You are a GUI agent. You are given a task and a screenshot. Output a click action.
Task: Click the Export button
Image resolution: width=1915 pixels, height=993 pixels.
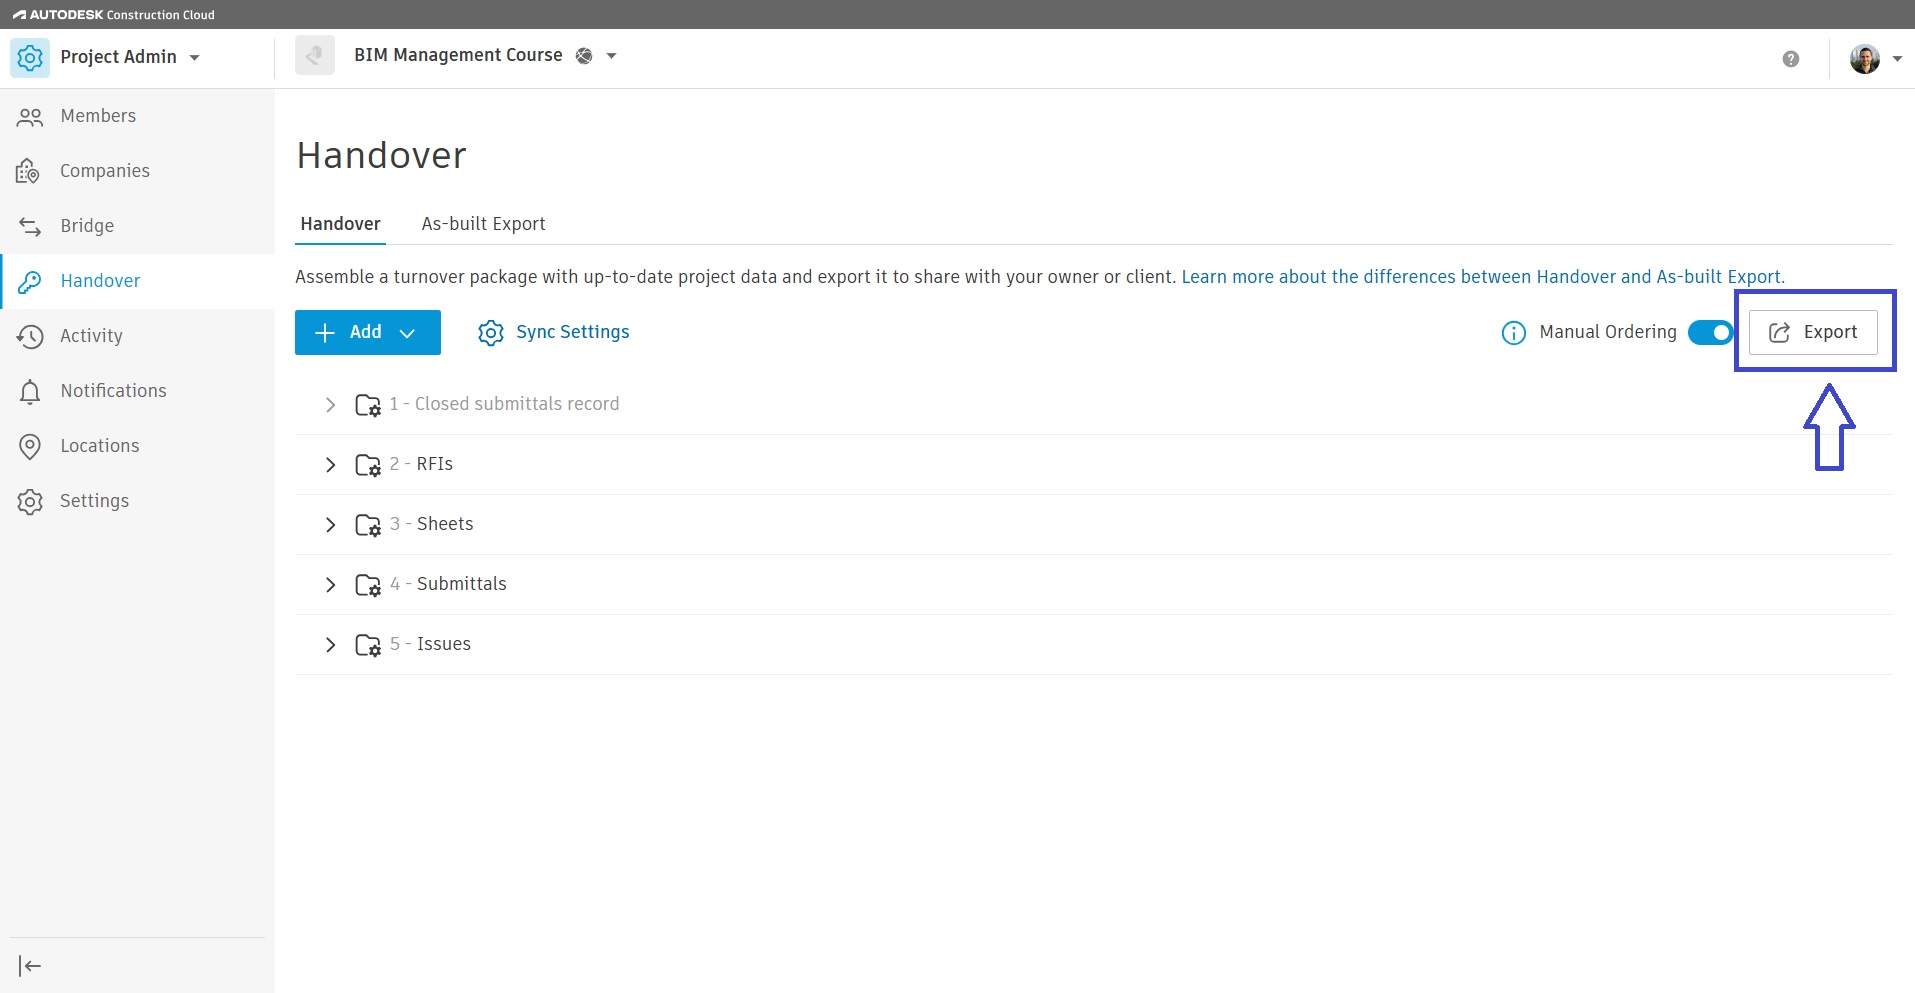pos(1812,333)
